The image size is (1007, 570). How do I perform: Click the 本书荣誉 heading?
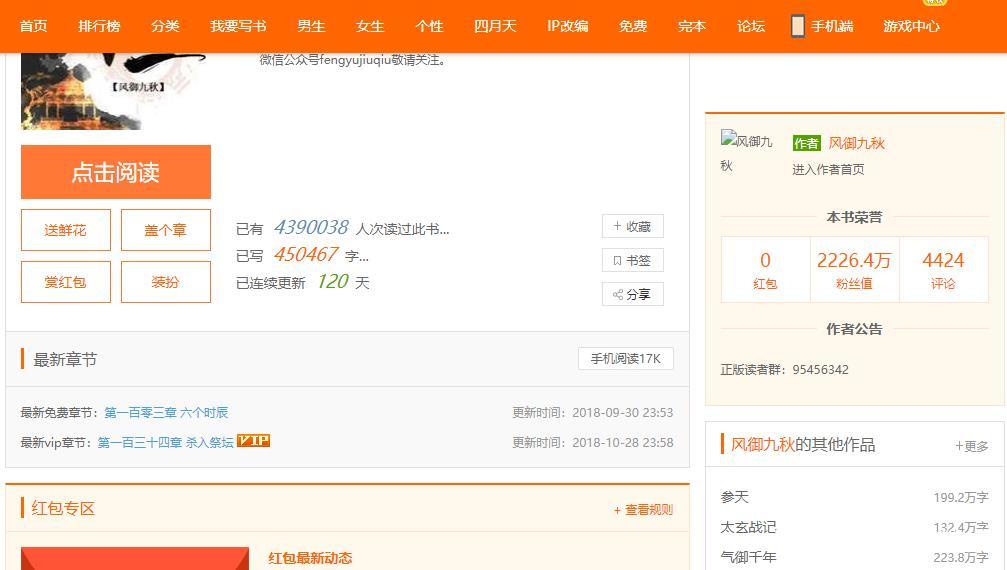click(854, 217)
